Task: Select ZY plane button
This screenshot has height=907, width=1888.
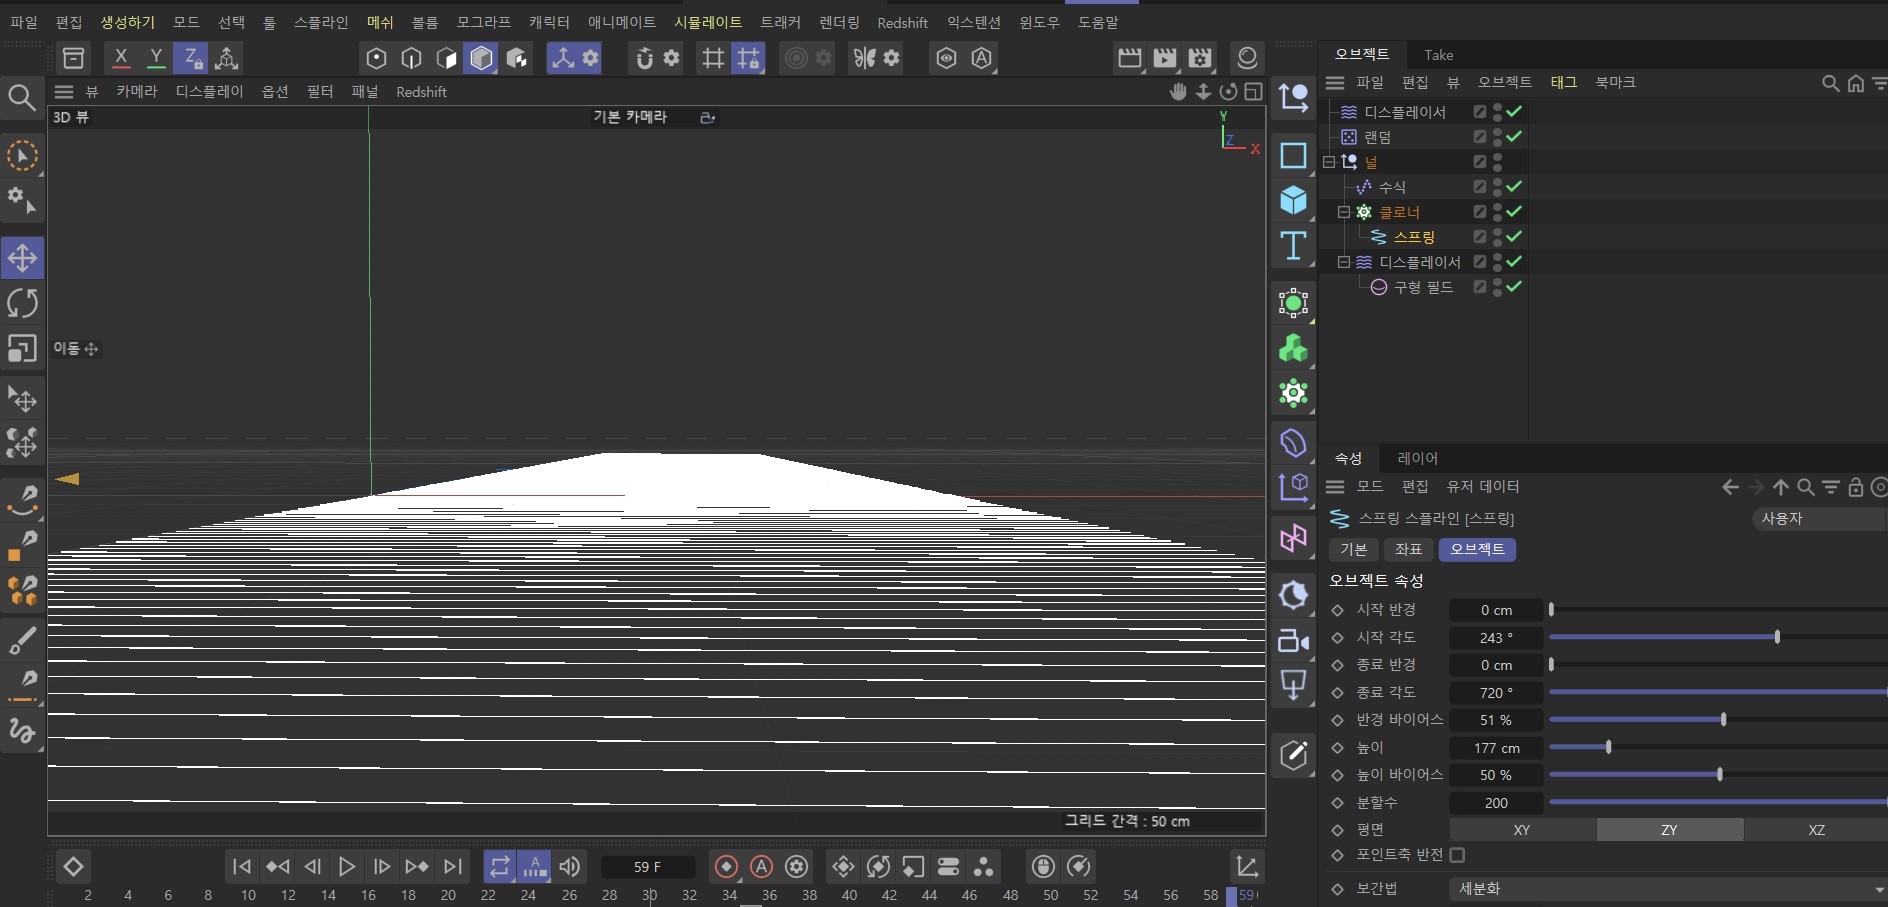Action: click(1670, 830)
